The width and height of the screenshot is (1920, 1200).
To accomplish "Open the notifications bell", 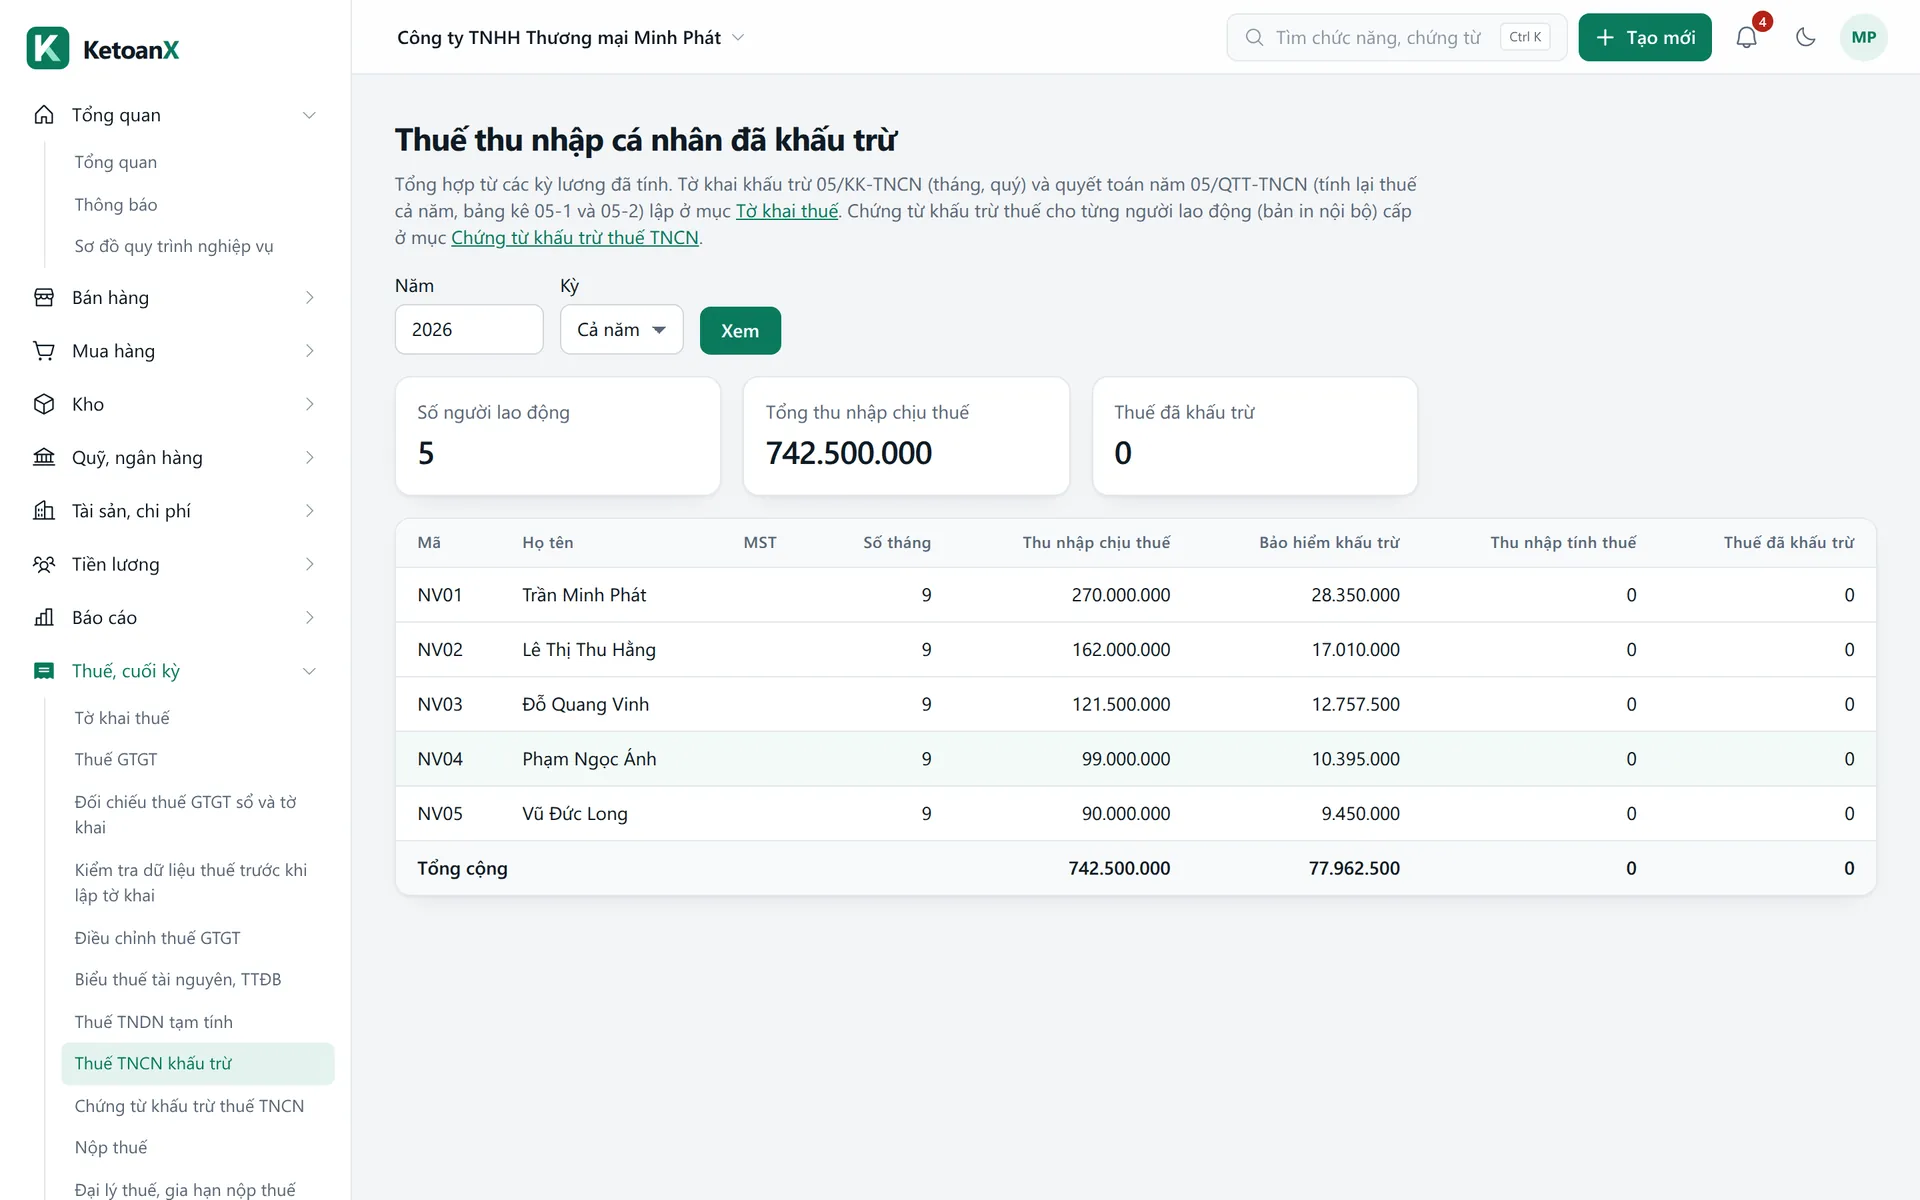I will click(x=1746, y=37).
